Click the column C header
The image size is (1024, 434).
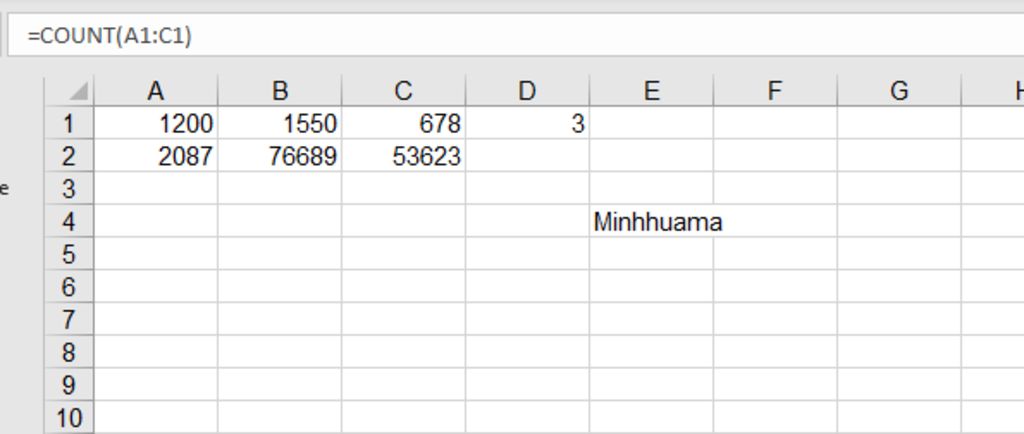pos(403,91)
